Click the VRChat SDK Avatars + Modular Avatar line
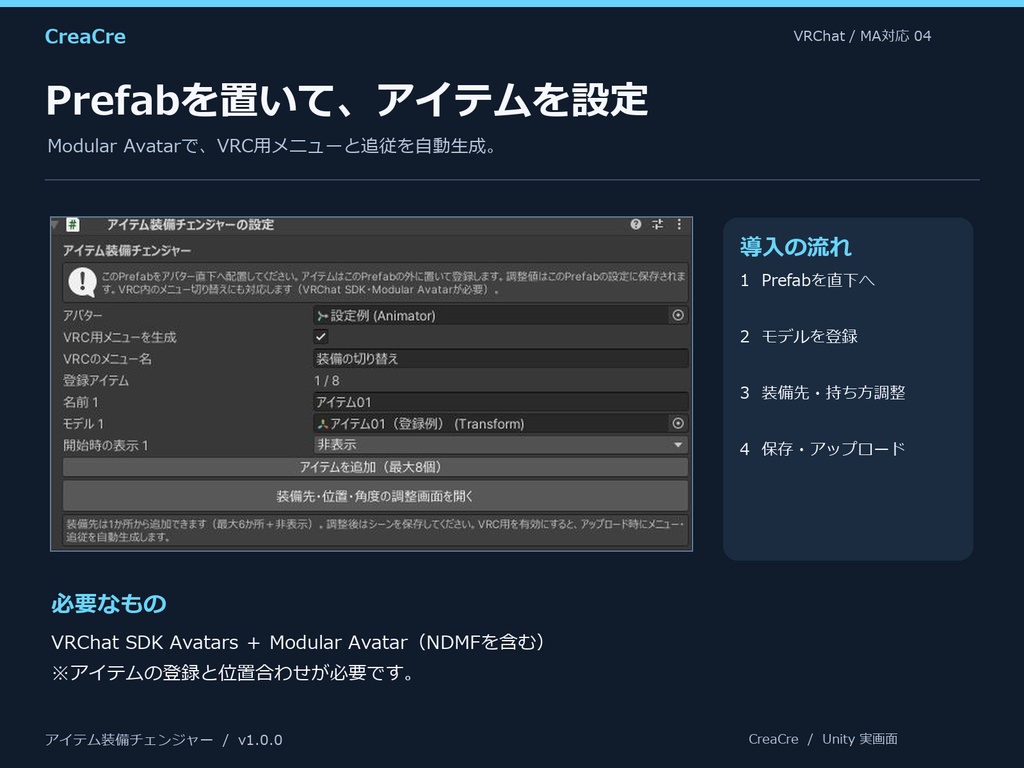 click(x=298, y=643)
